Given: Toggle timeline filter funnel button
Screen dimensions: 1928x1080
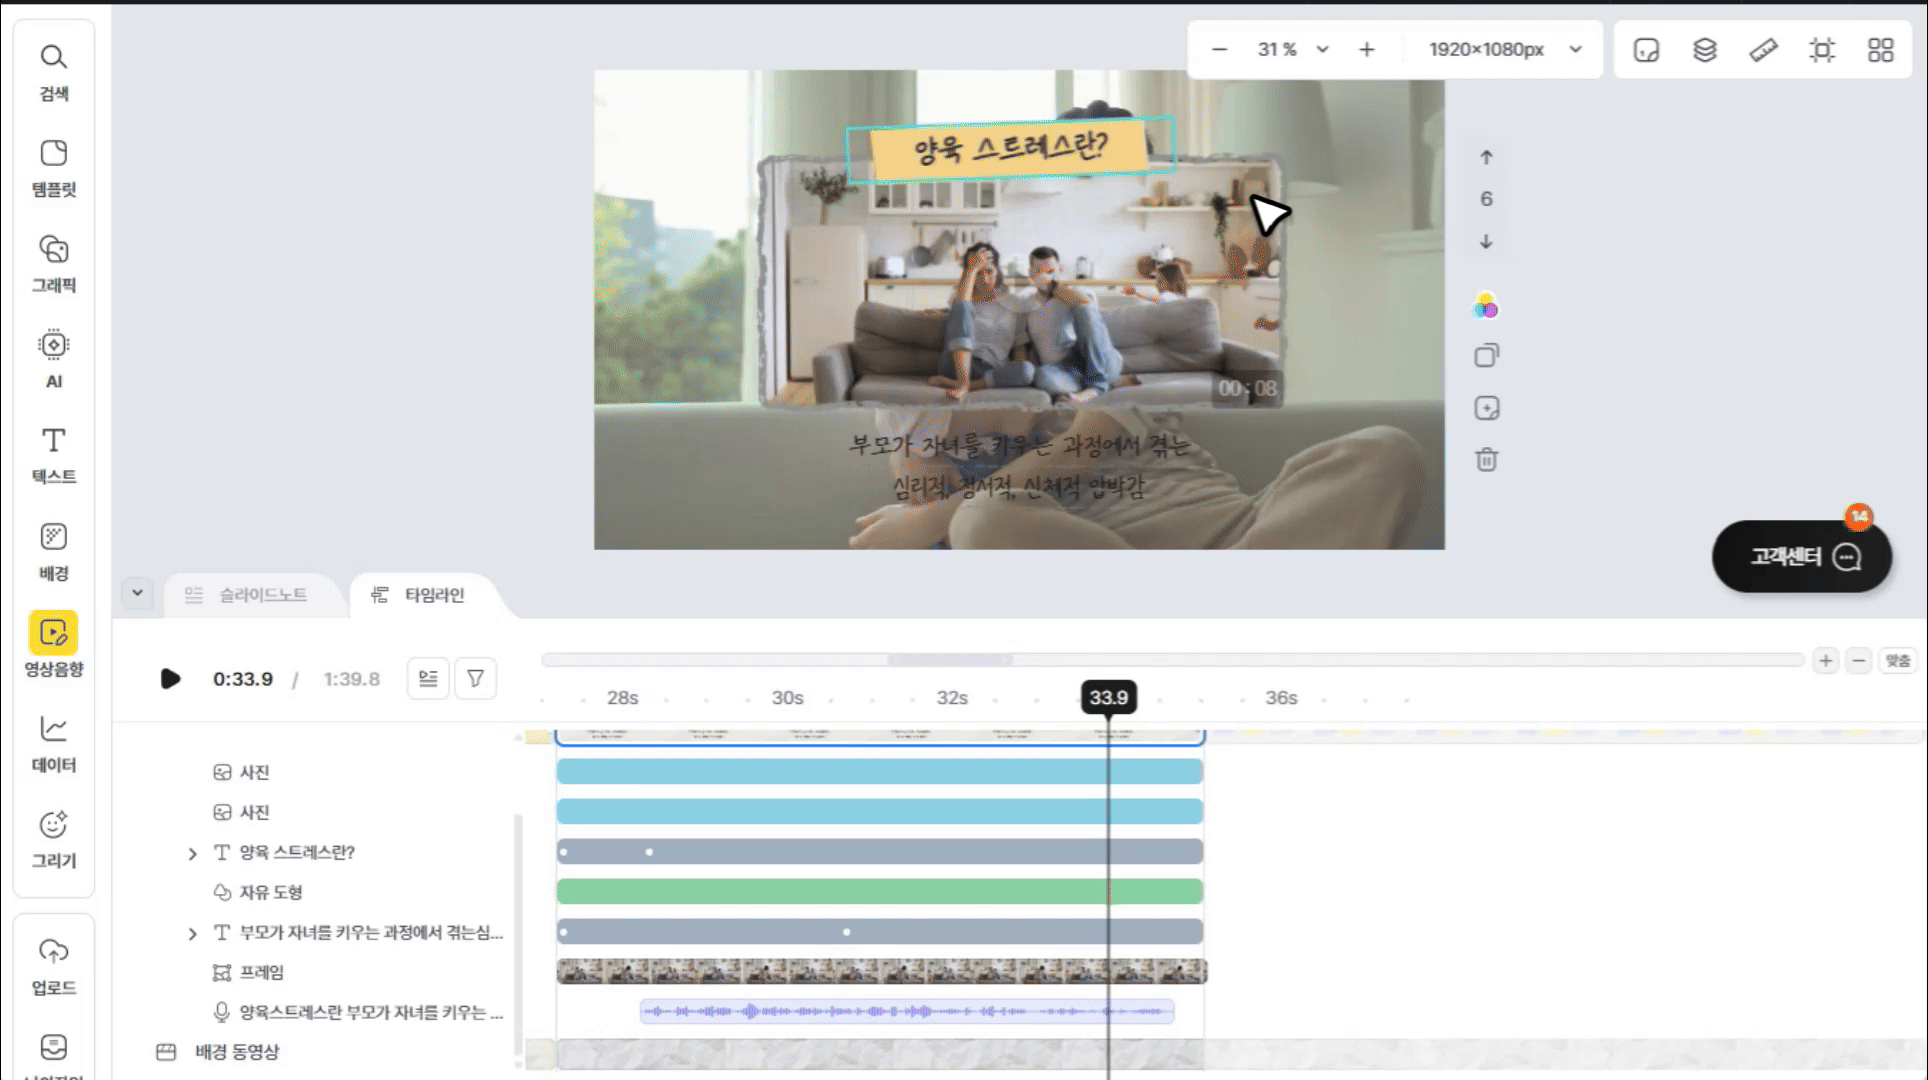Looking at the screenshot, I should [475, 678].
